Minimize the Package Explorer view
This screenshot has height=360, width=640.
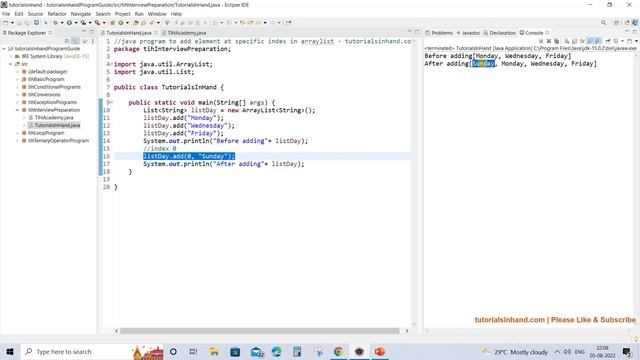pos(84,31)
